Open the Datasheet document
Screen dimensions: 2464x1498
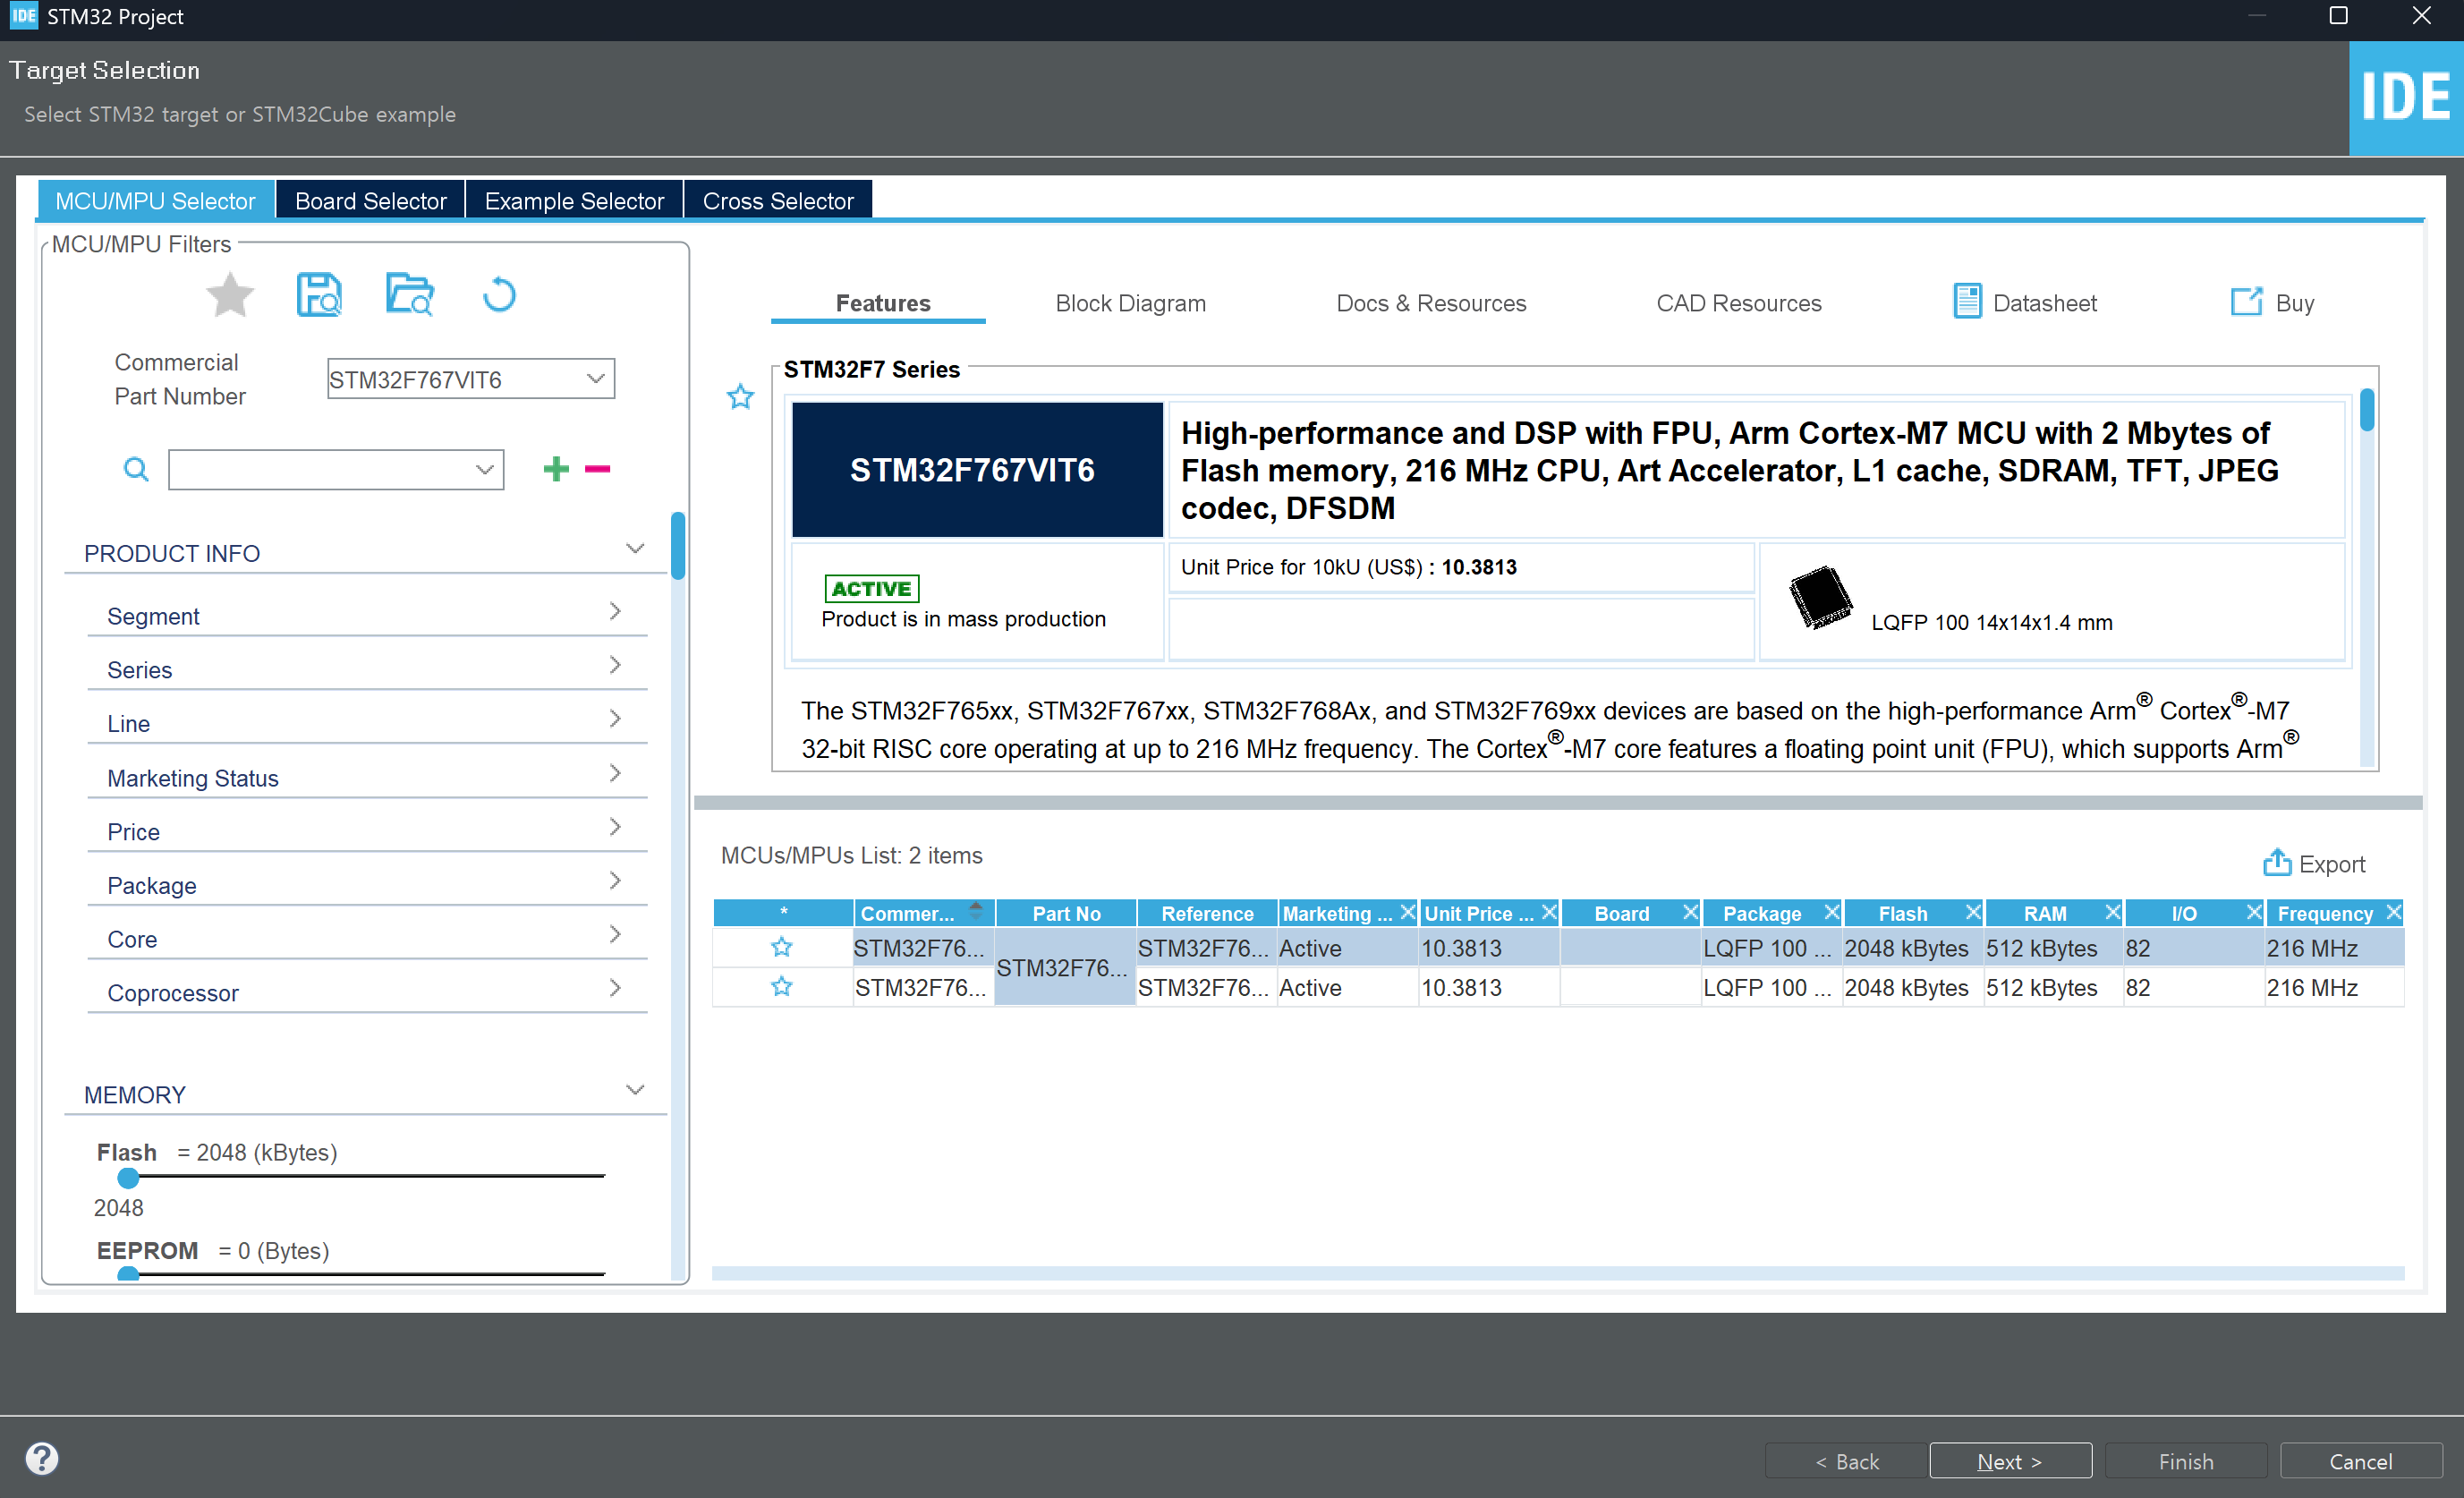click(2024, 302)
